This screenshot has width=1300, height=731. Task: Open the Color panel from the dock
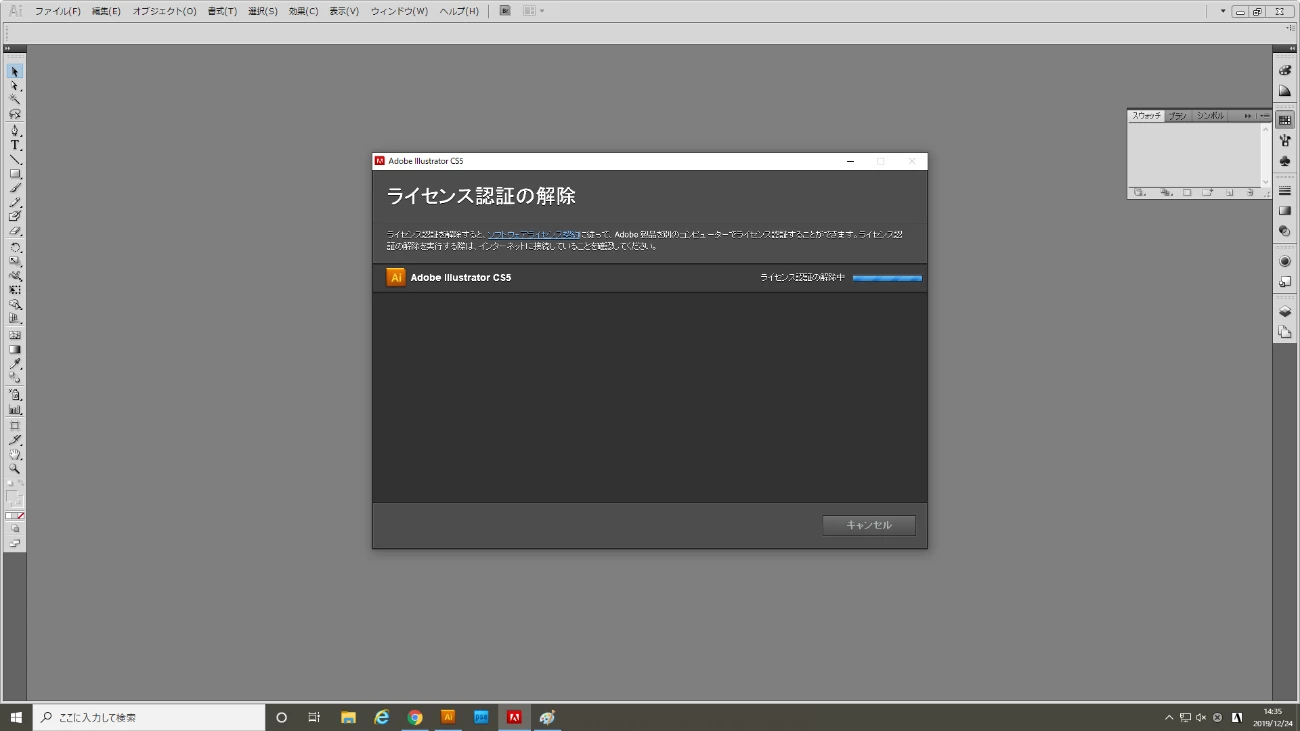pyautogui.click(x=1285, y=71)
